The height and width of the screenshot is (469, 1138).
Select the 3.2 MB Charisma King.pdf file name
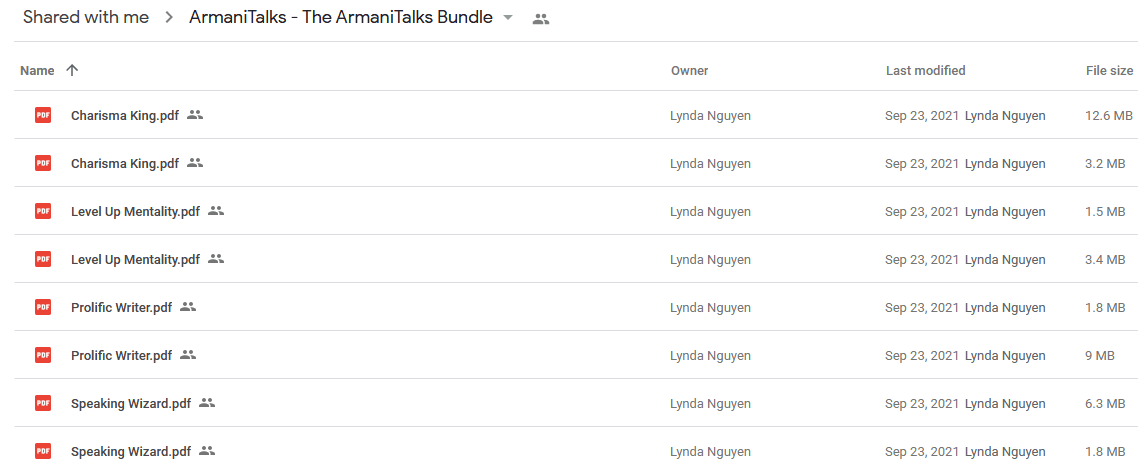[x=125, y=163]
